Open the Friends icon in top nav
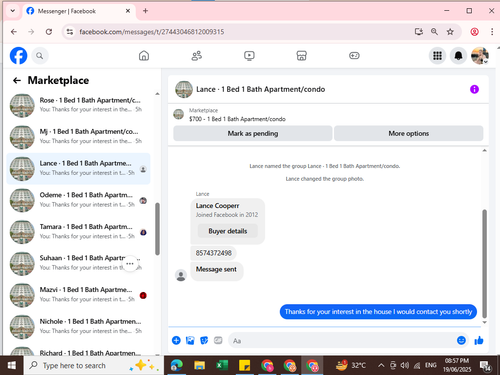This screenshot has width=500, height=375. (x=197, y=56)
